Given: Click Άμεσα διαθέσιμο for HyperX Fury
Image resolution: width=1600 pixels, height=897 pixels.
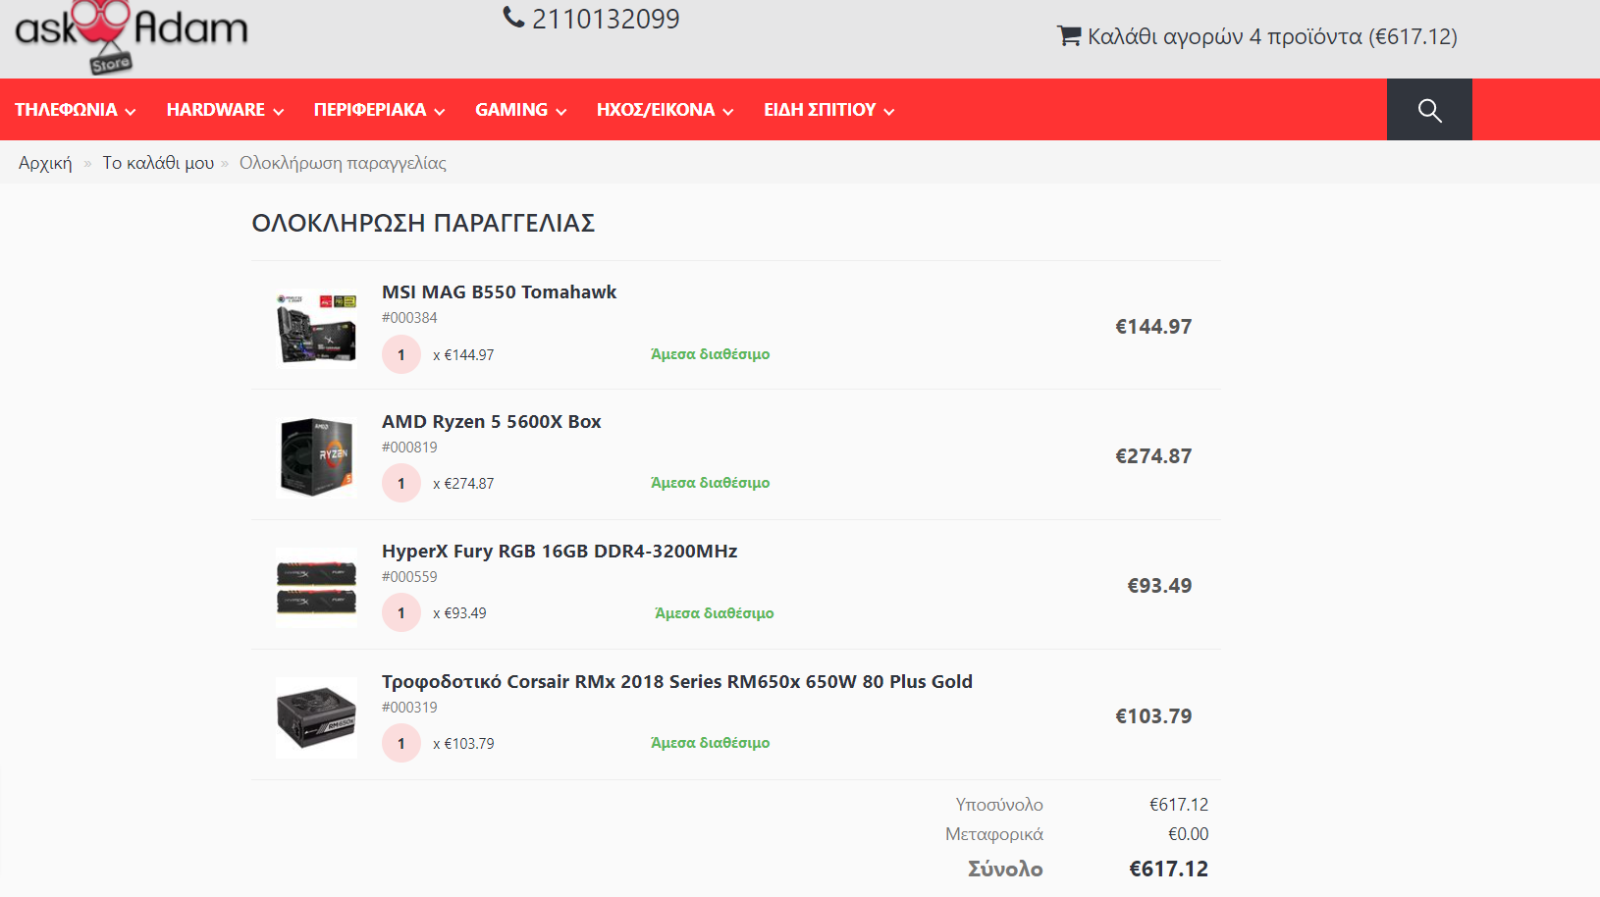Looking at the screenshot, I should (x=714, y=613).
